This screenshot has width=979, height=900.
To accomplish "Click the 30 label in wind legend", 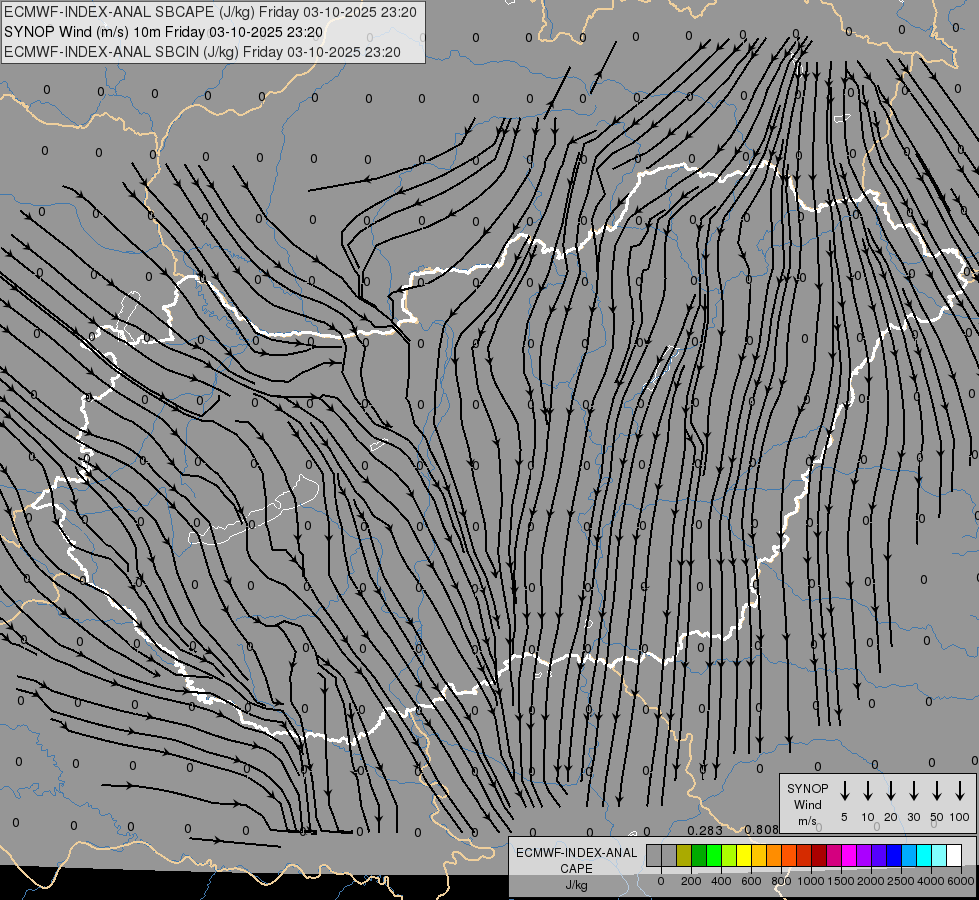I will coord(913,817).
